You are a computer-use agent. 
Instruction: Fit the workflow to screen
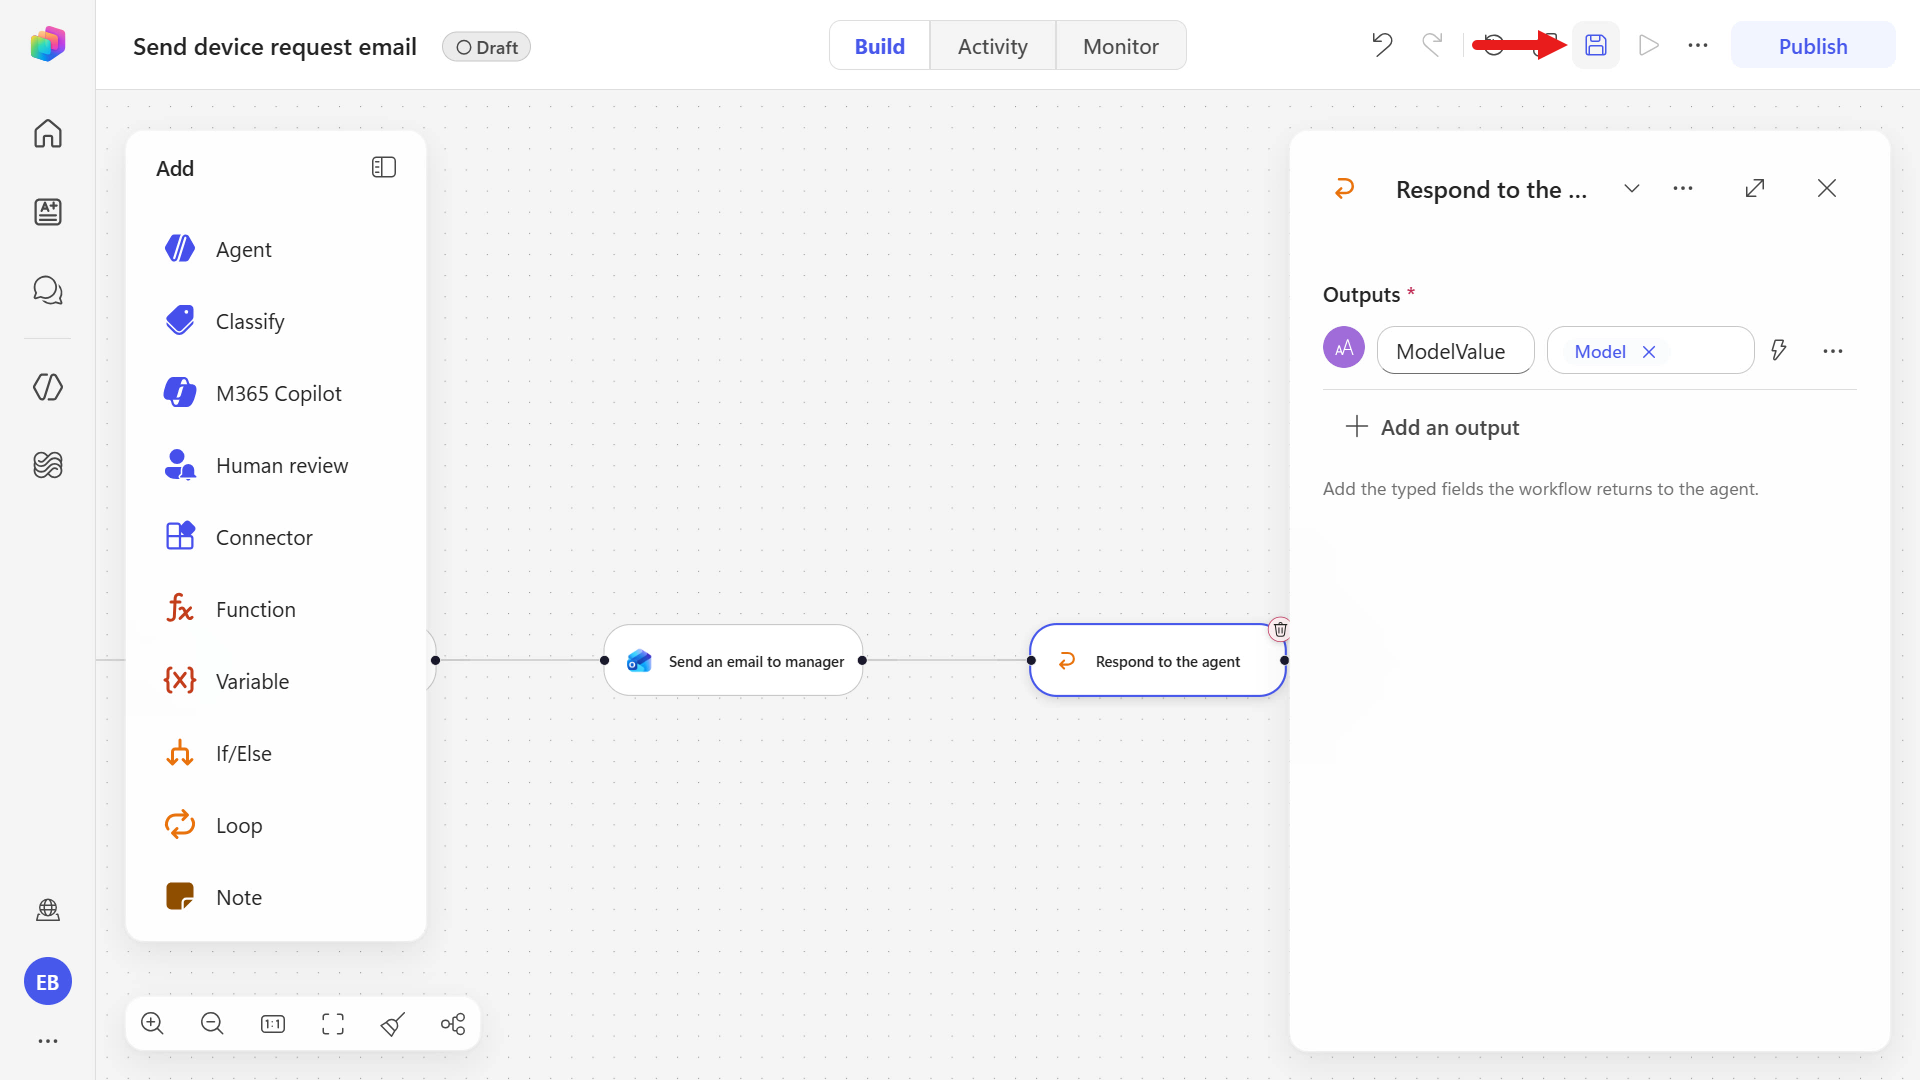pyautogui.click(x=333, y=1023)
